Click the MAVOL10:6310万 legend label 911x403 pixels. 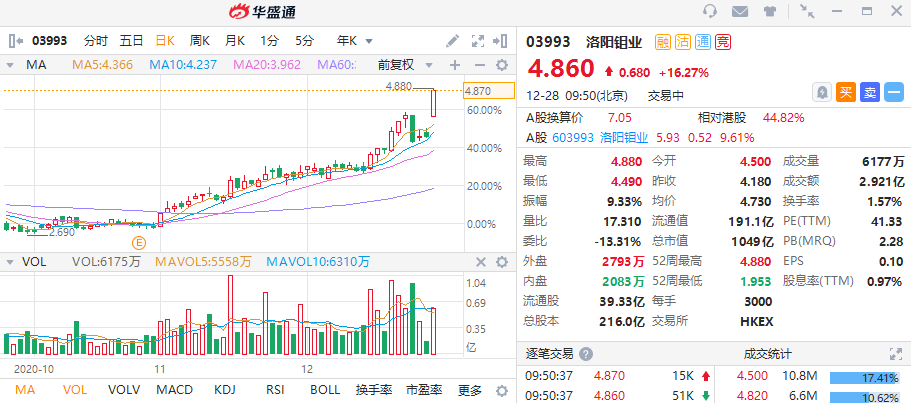[318, 262]
